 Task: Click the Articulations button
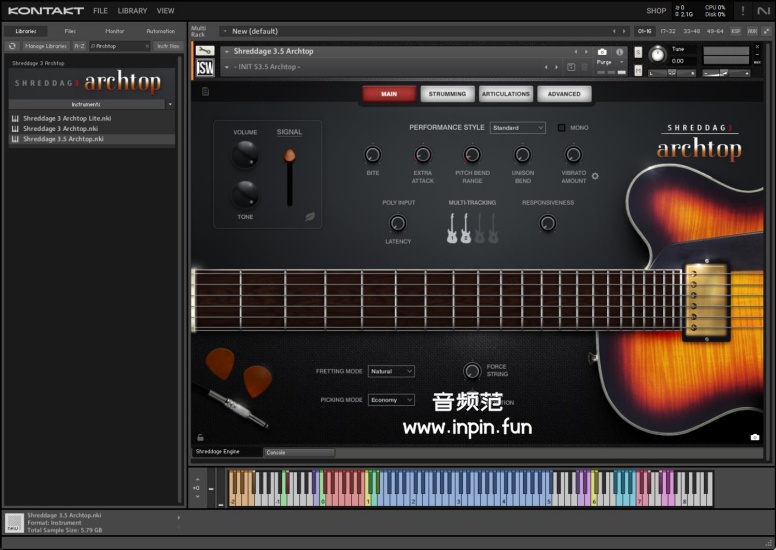505,94
